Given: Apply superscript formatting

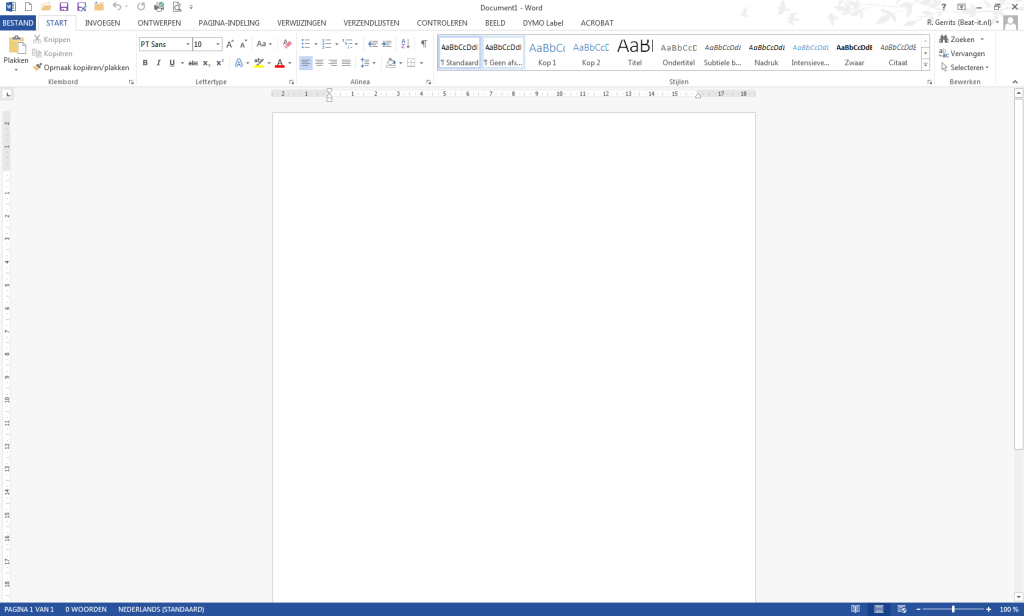Looking at the screenshot, I should point(220,63).
